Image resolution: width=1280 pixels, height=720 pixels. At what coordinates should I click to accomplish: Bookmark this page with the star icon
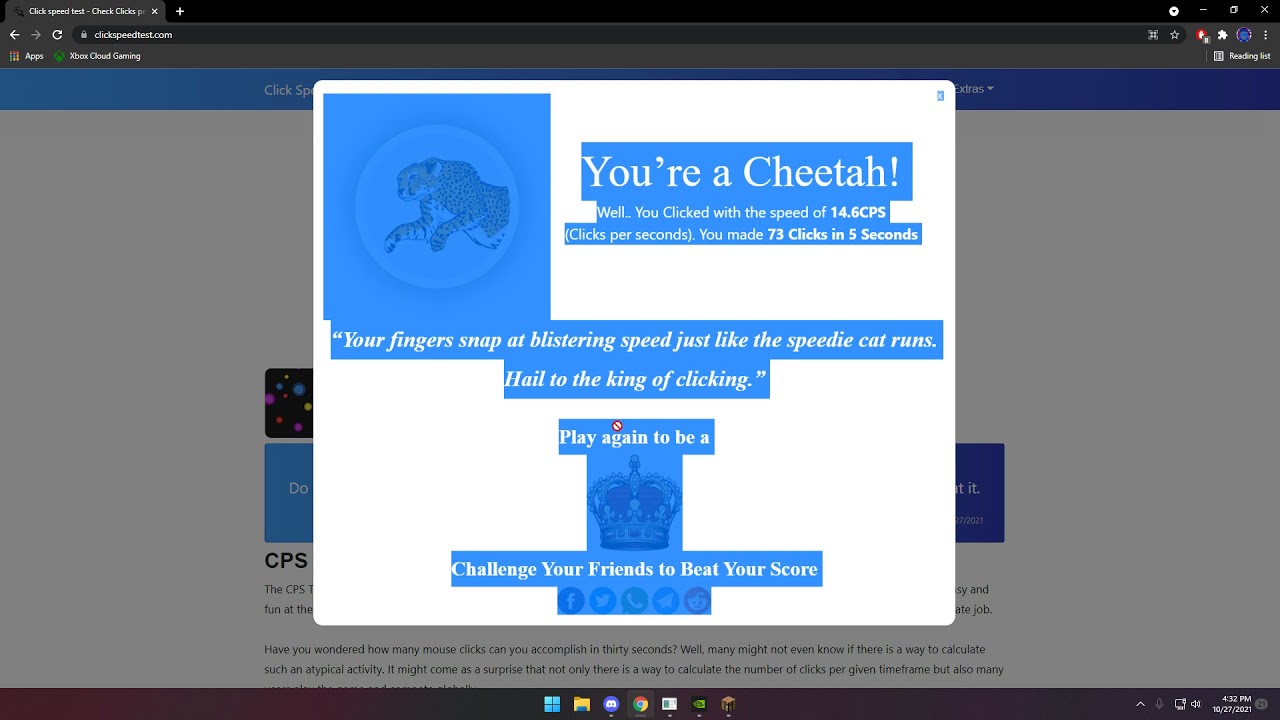[1175, 34]
